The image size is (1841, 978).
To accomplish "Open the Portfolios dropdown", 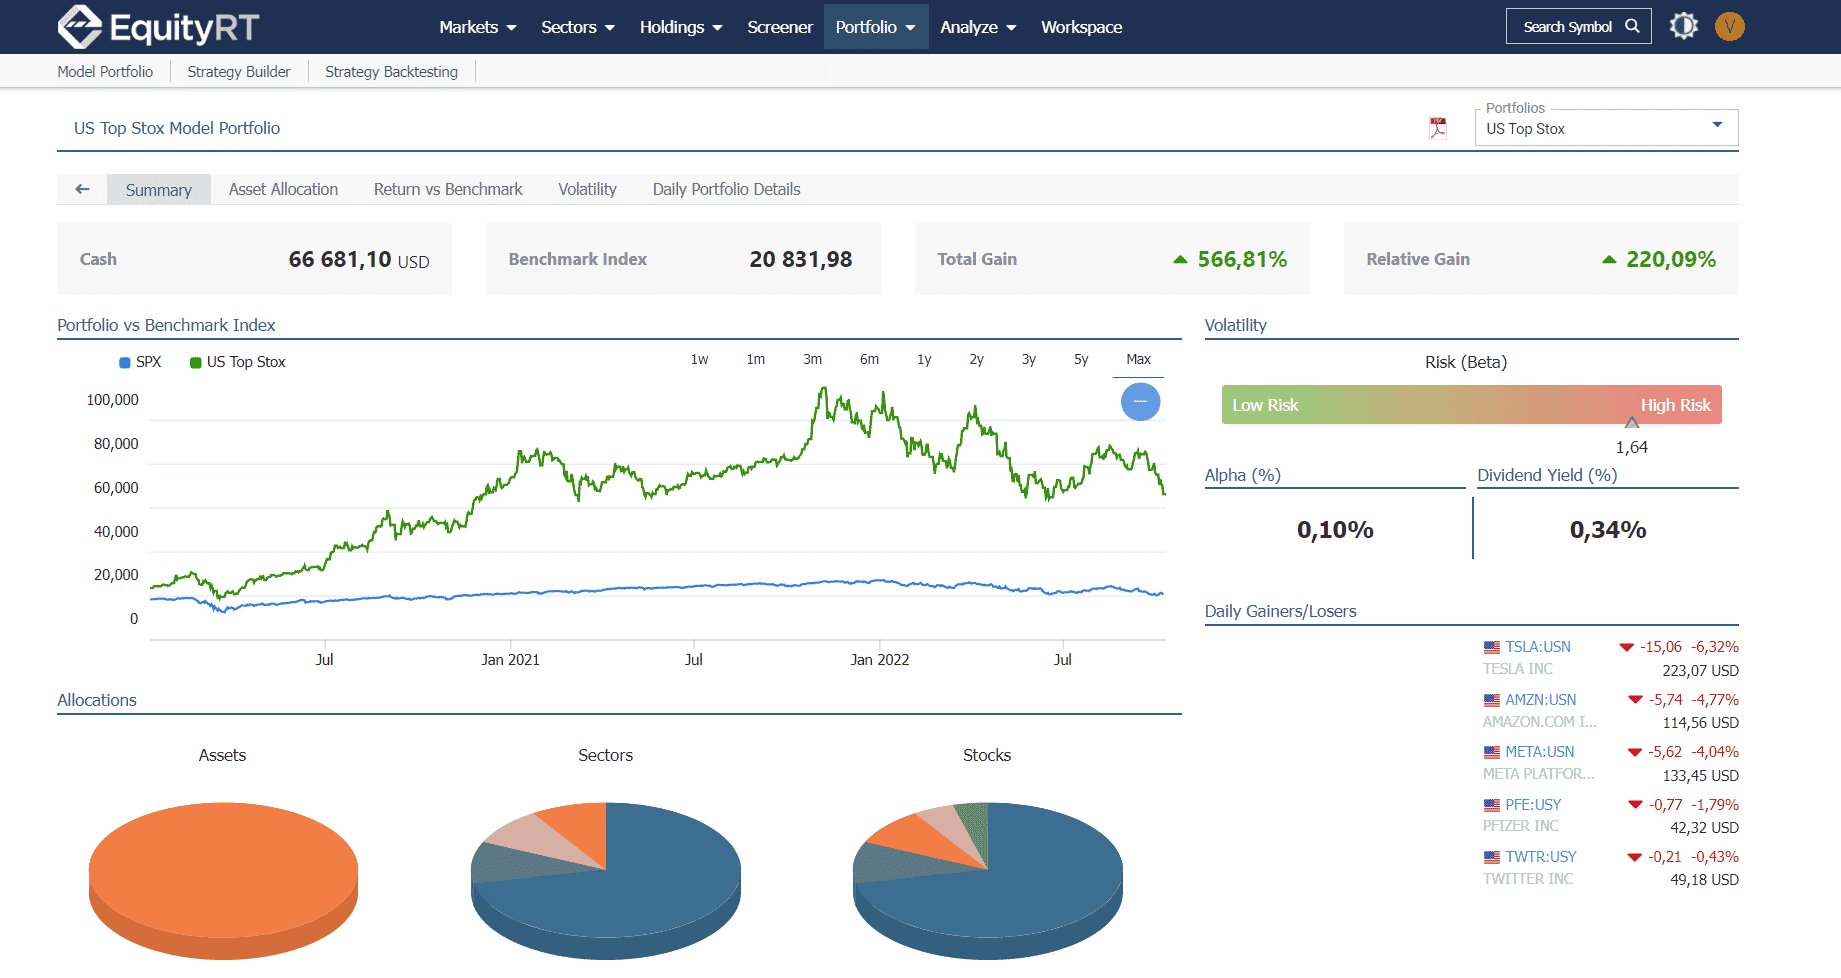I will tap(1606, 128).
